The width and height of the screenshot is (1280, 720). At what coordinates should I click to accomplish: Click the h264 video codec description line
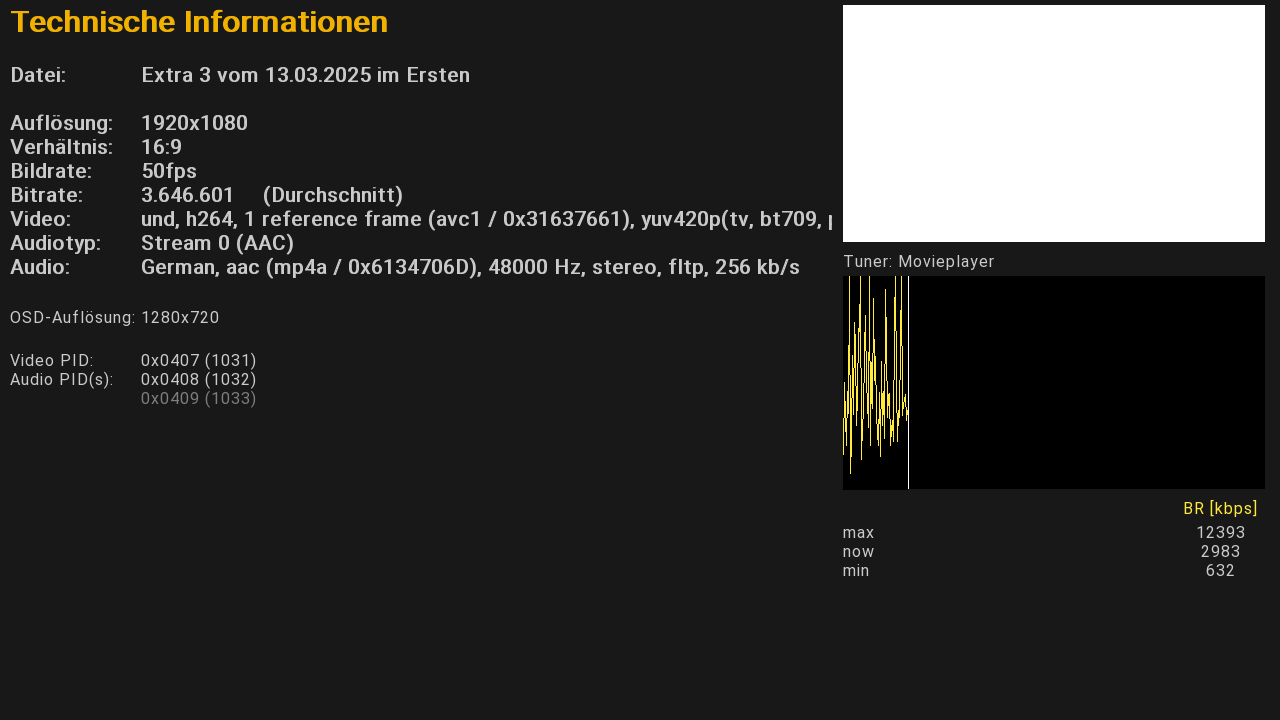[487, 219]
